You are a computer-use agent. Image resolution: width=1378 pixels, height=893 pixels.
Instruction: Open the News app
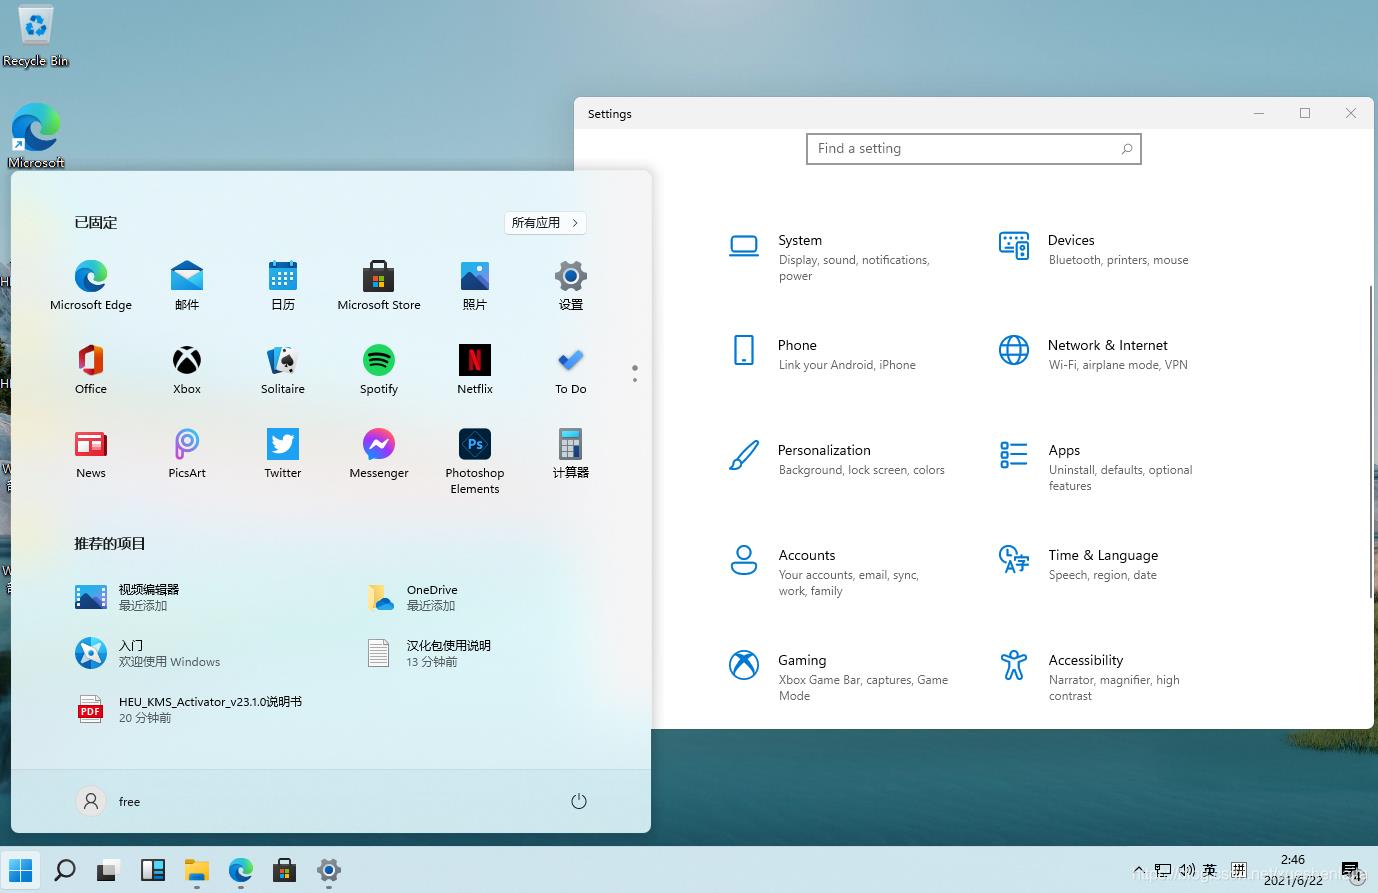[91, 453]
